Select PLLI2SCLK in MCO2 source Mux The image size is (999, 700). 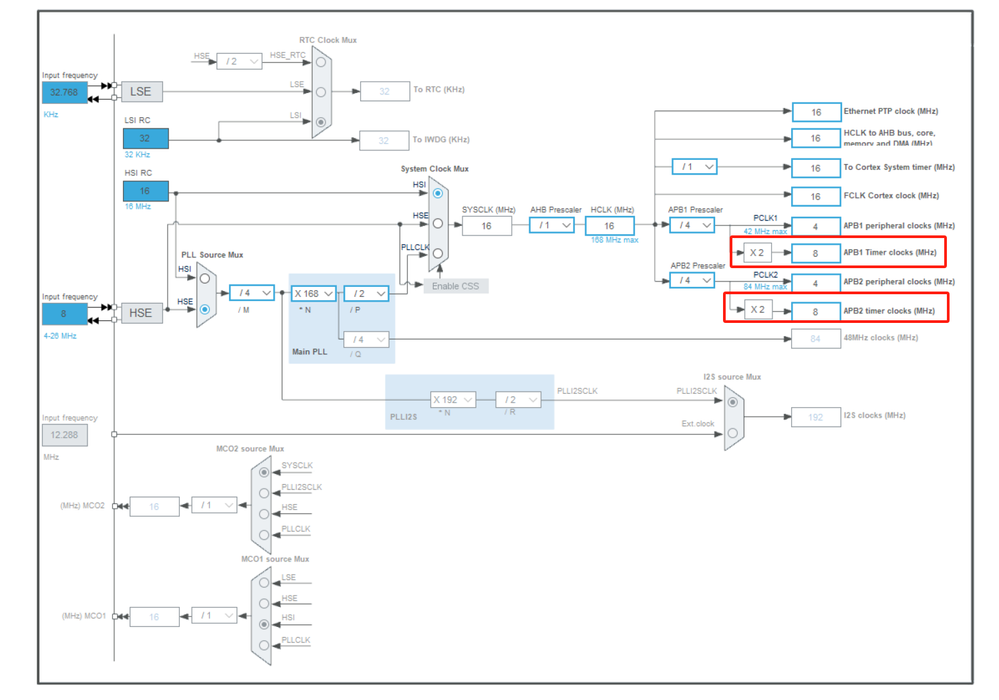pos(264,493)
